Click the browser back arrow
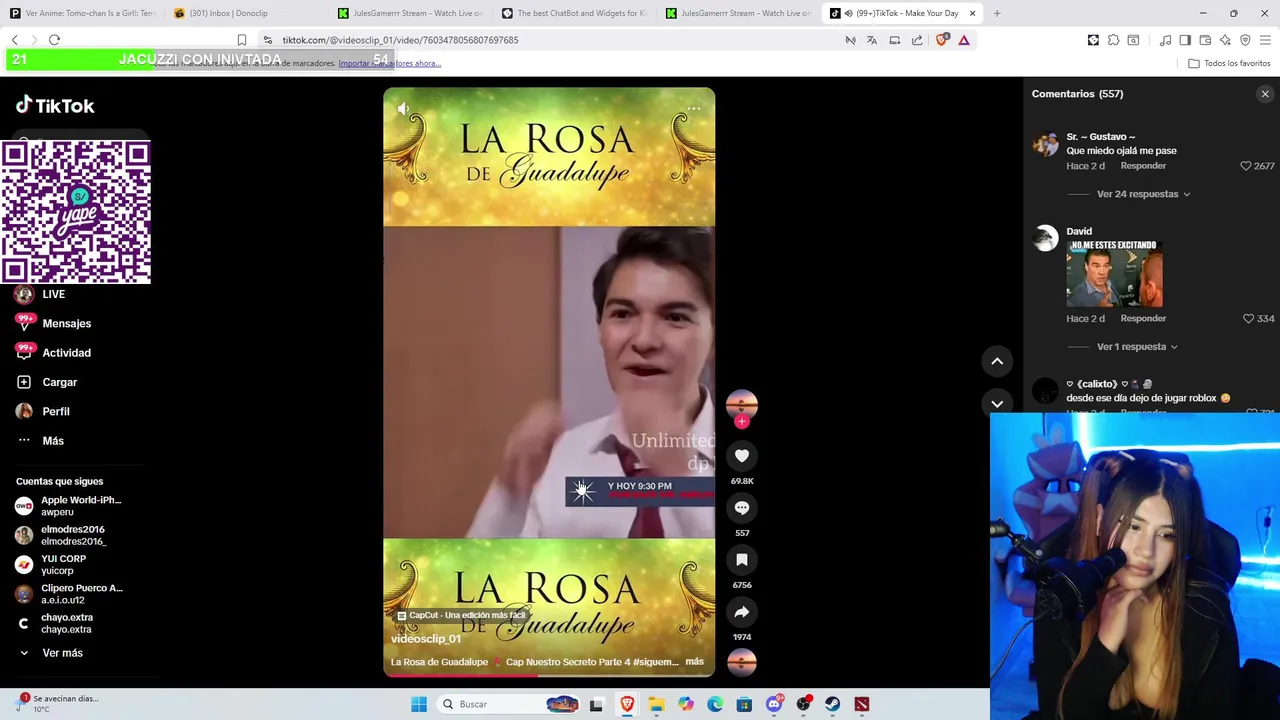Viewport: 1280px width, 720px height. point(15,40)
